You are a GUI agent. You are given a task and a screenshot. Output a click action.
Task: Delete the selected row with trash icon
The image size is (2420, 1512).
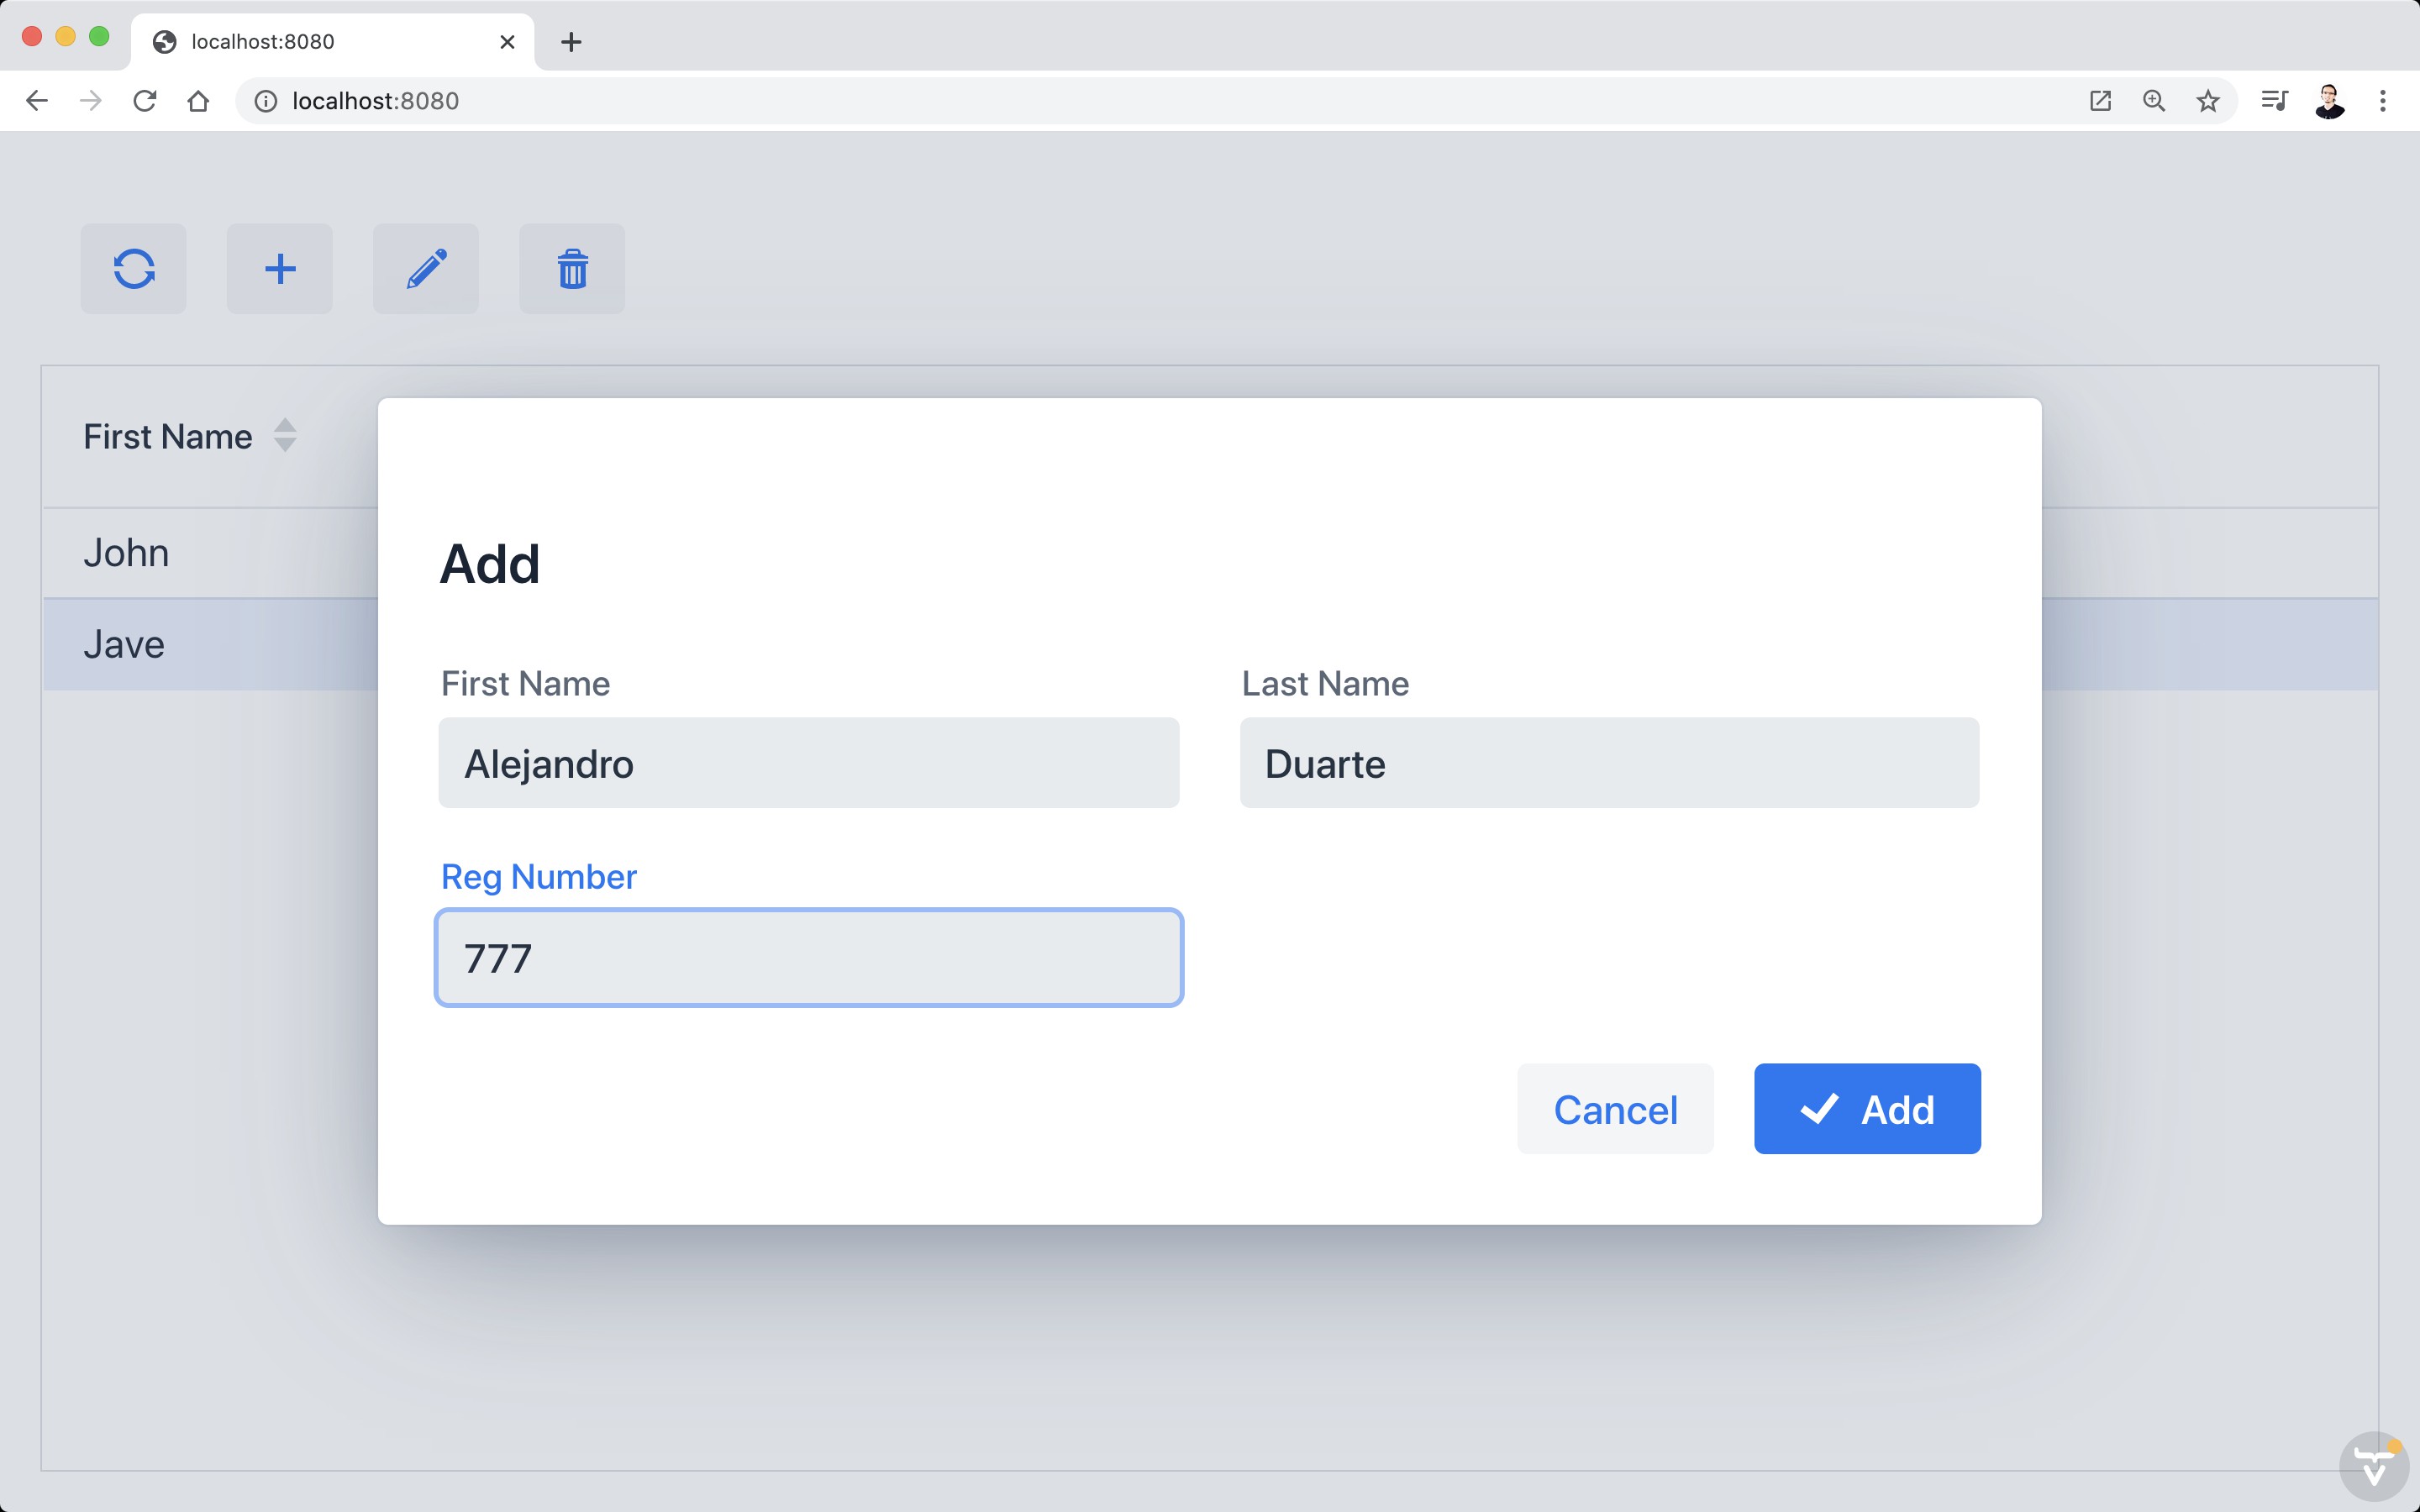point(571,268)
